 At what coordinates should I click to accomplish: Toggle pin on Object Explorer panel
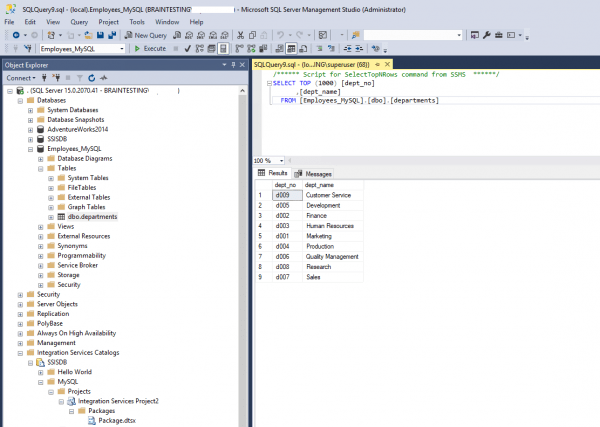(233, 65)
